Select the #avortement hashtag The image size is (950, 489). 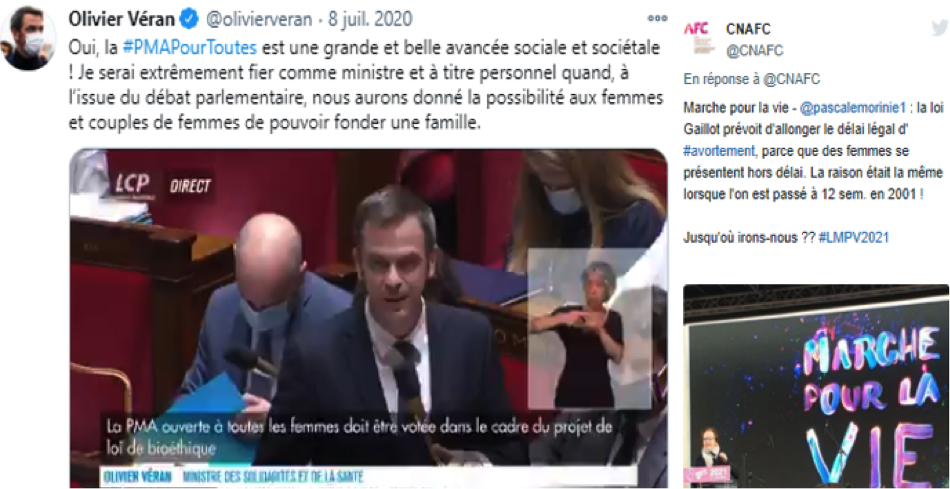pos(719,151)
